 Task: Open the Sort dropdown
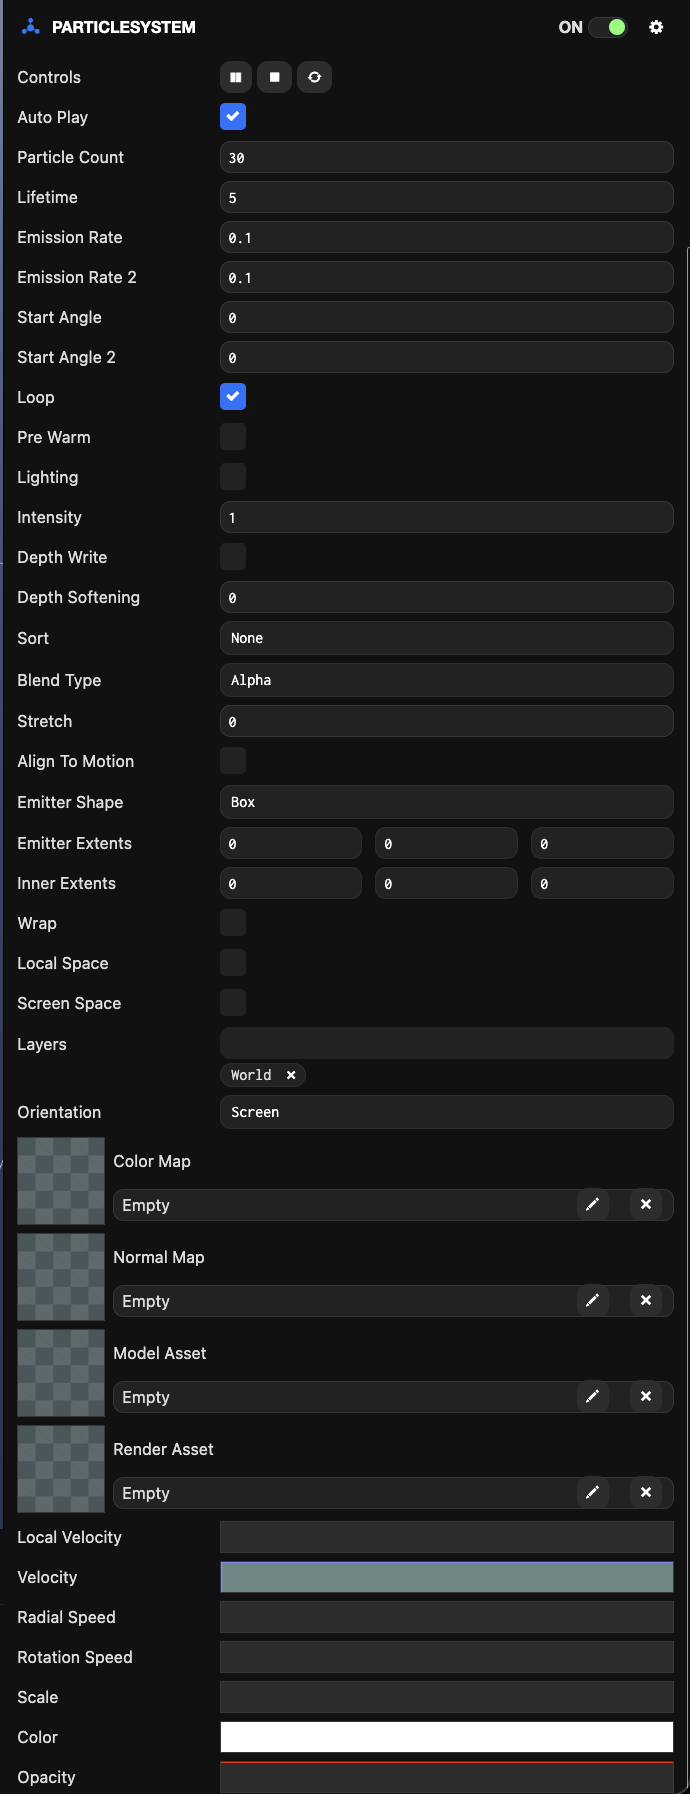446,637
